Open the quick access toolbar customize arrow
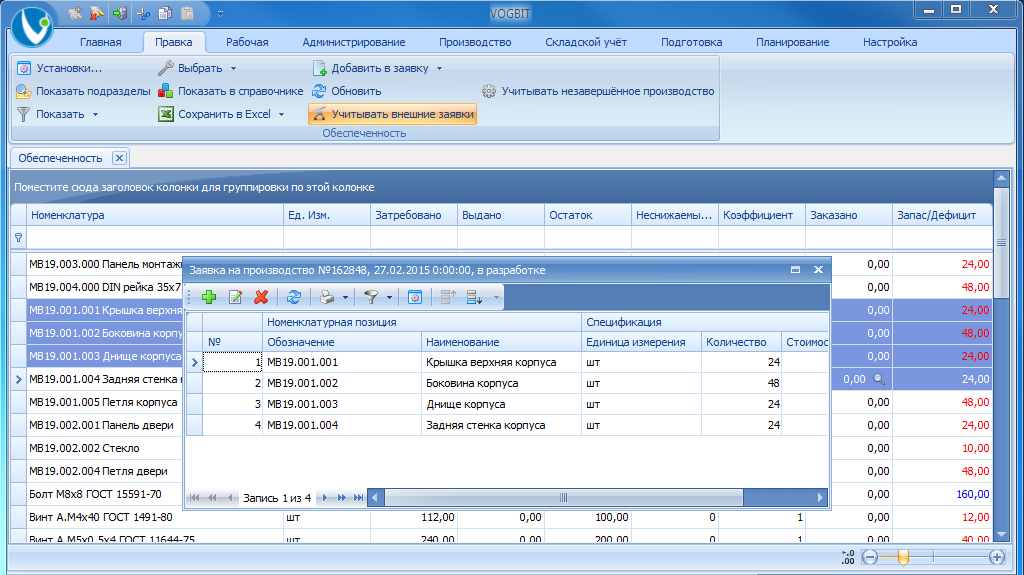This screenshot has height=575, width=1024. pyautogui.click(x=220, y=14)
